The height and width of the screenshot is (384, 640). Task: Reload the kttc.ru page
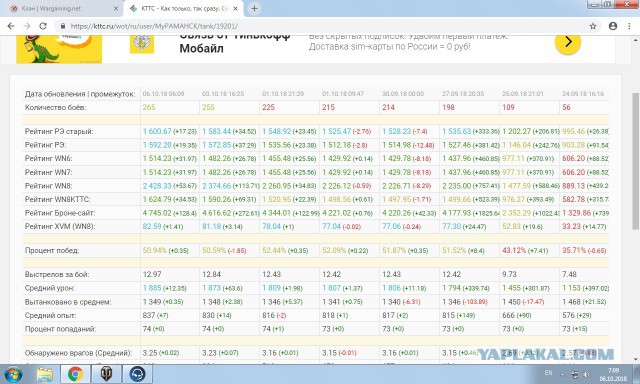[43, 26]
